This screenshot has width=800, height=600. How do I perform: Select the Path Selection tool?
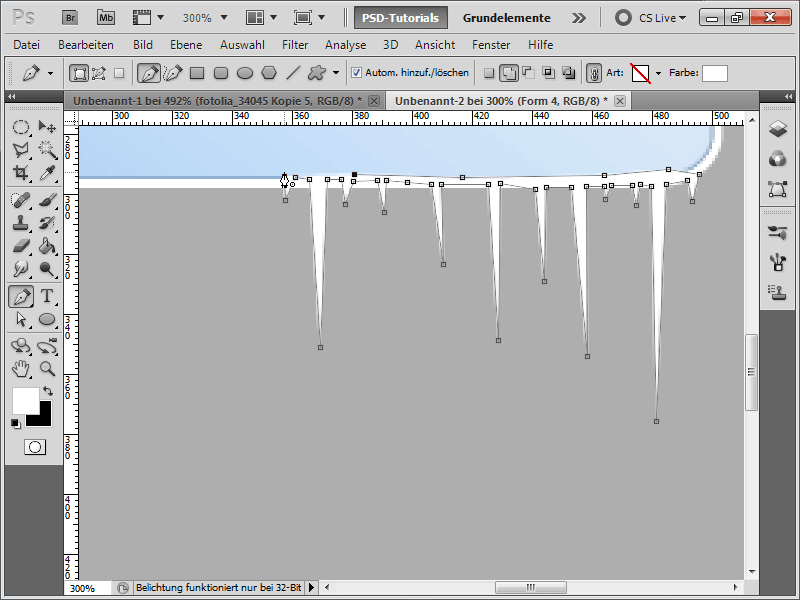point(21,319)
